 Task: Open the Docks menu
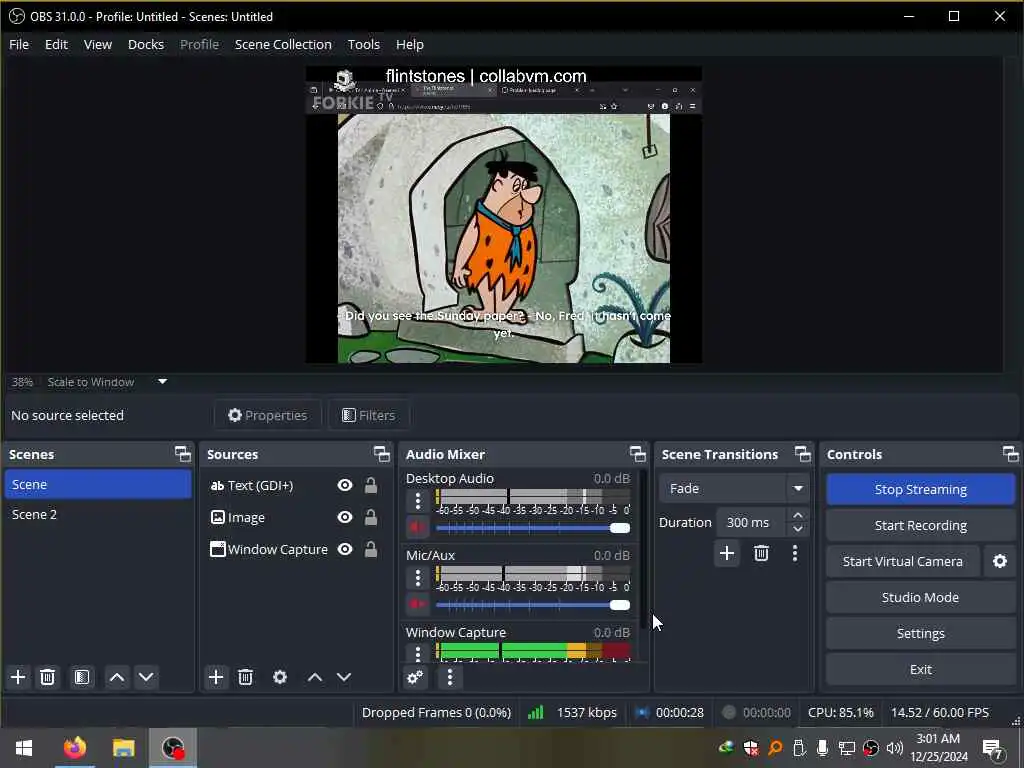(x=146, y=44)
